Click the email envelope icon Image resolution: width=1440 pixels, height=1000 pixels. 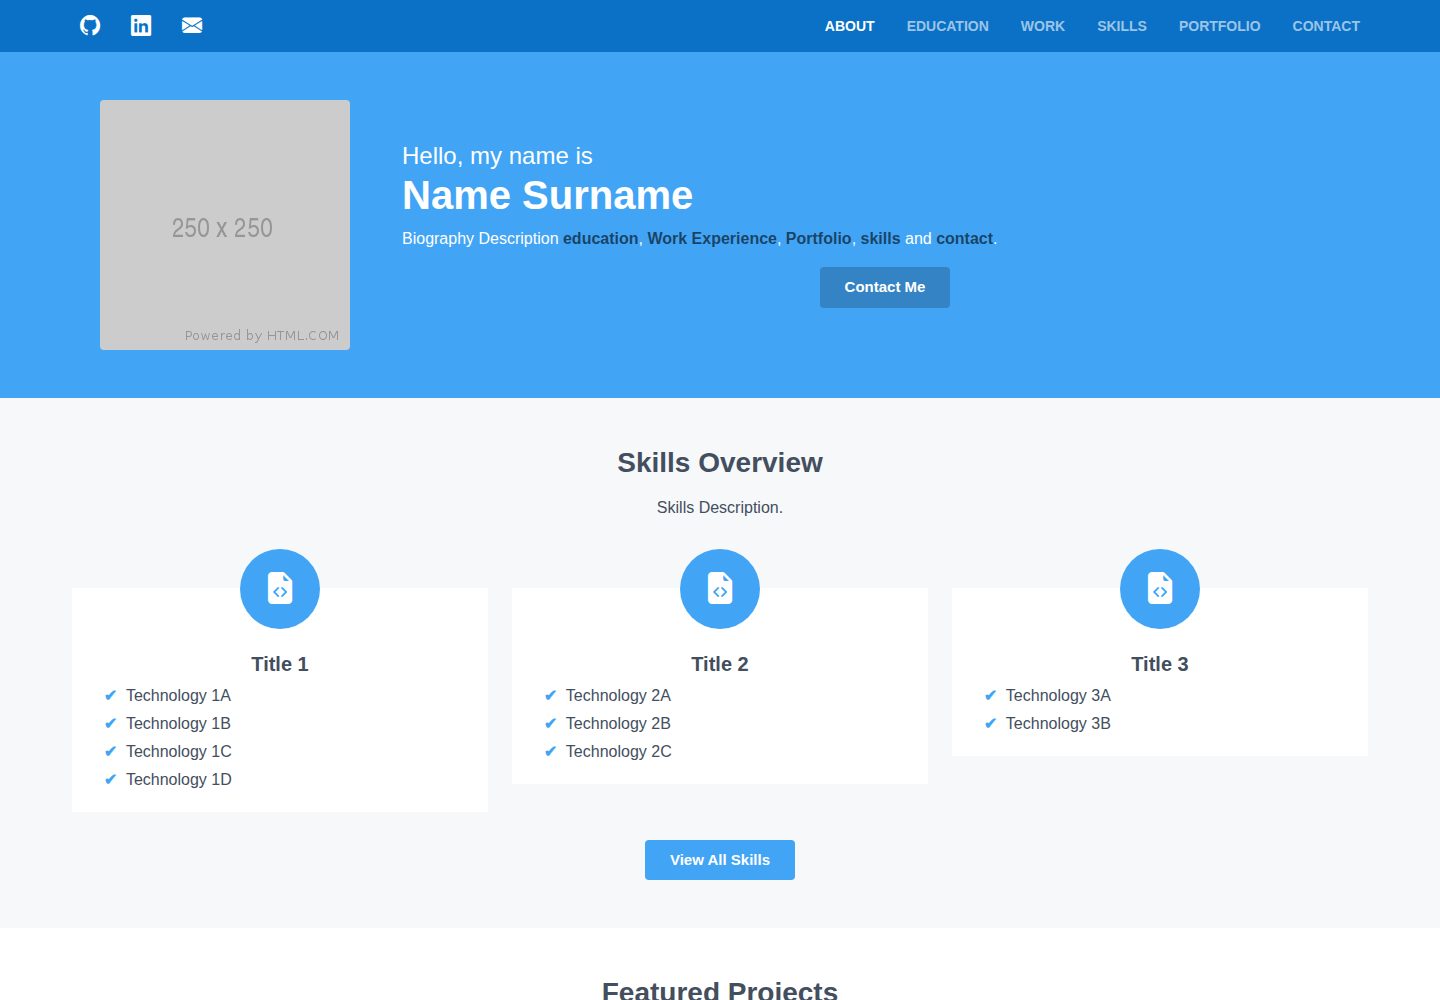point(192,26)
